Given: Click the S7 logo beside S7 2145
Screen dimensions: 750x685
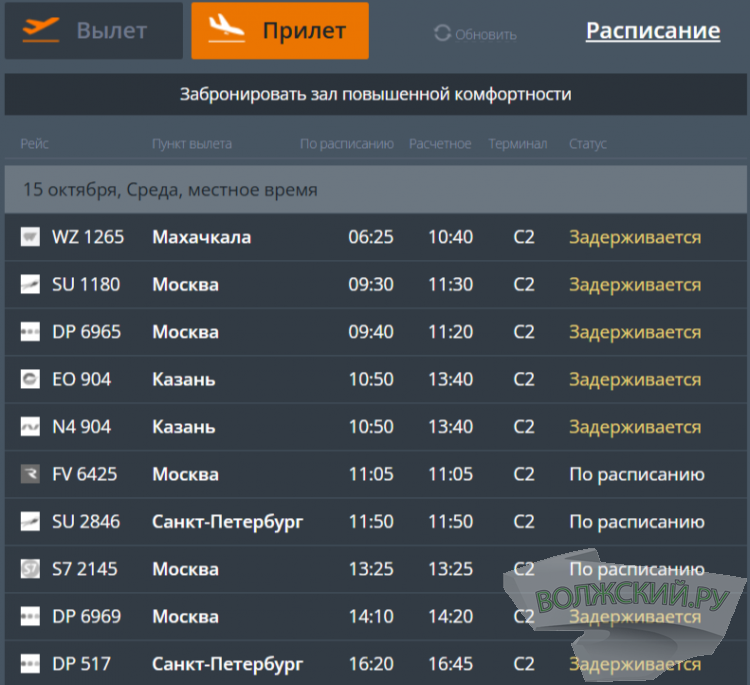Looking at the screenshot, I should coord(30,569).
